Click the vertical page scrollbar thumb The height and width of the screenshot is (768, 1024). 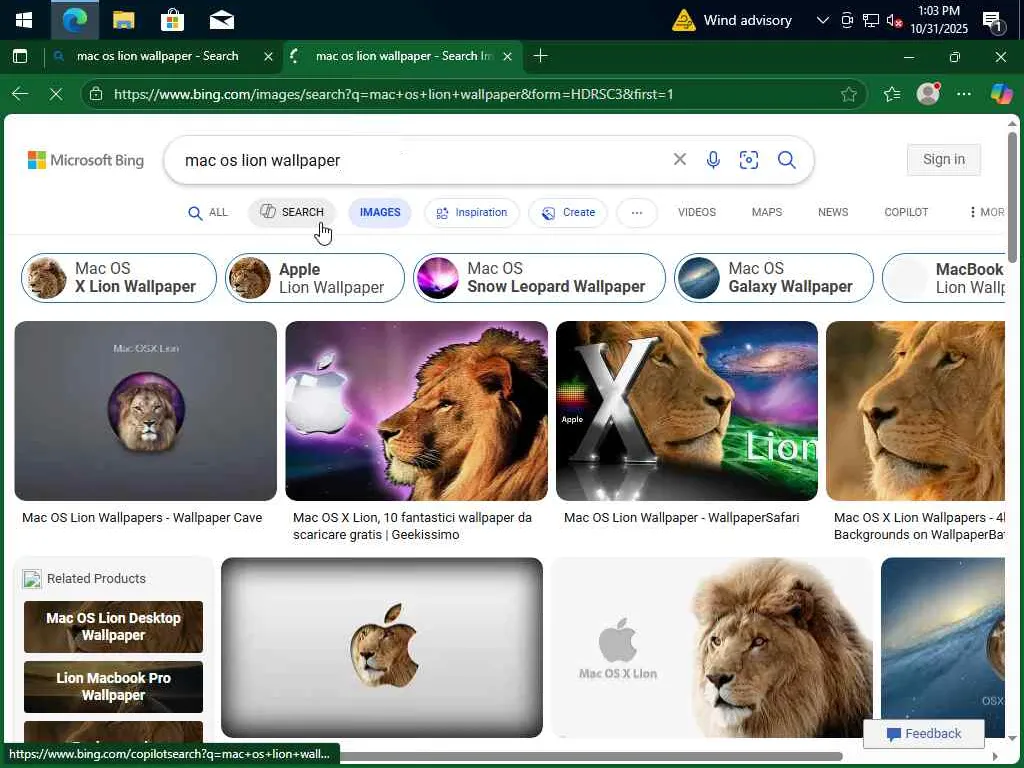pos(1012,196)
